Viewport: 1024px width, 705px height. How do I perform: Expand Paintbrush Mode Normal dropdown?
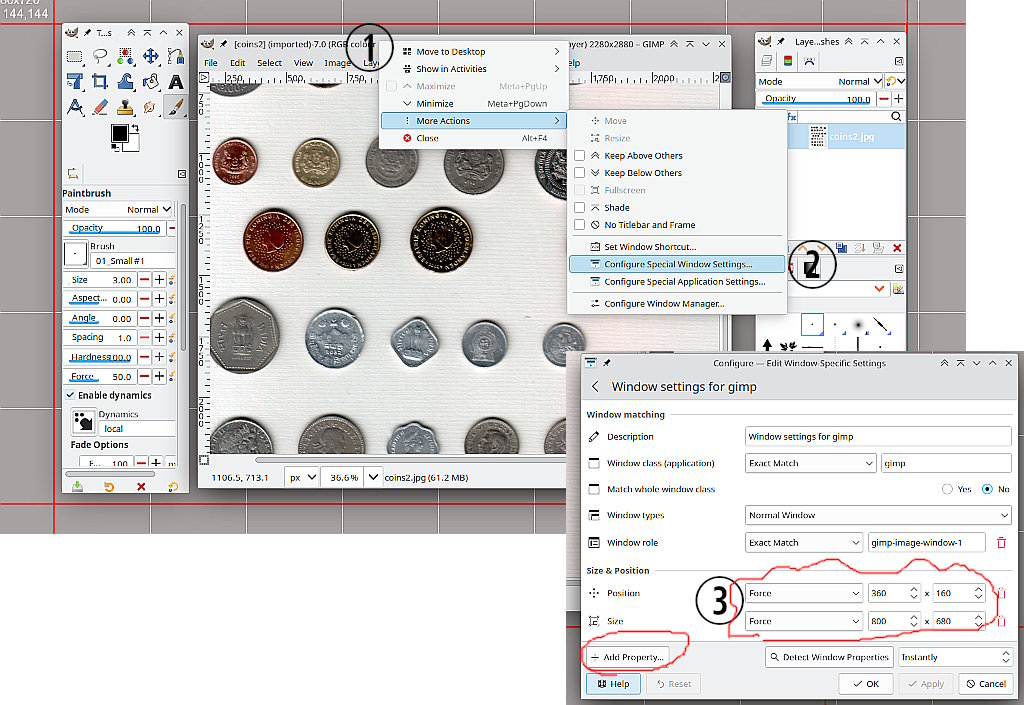tap(148, 210)
